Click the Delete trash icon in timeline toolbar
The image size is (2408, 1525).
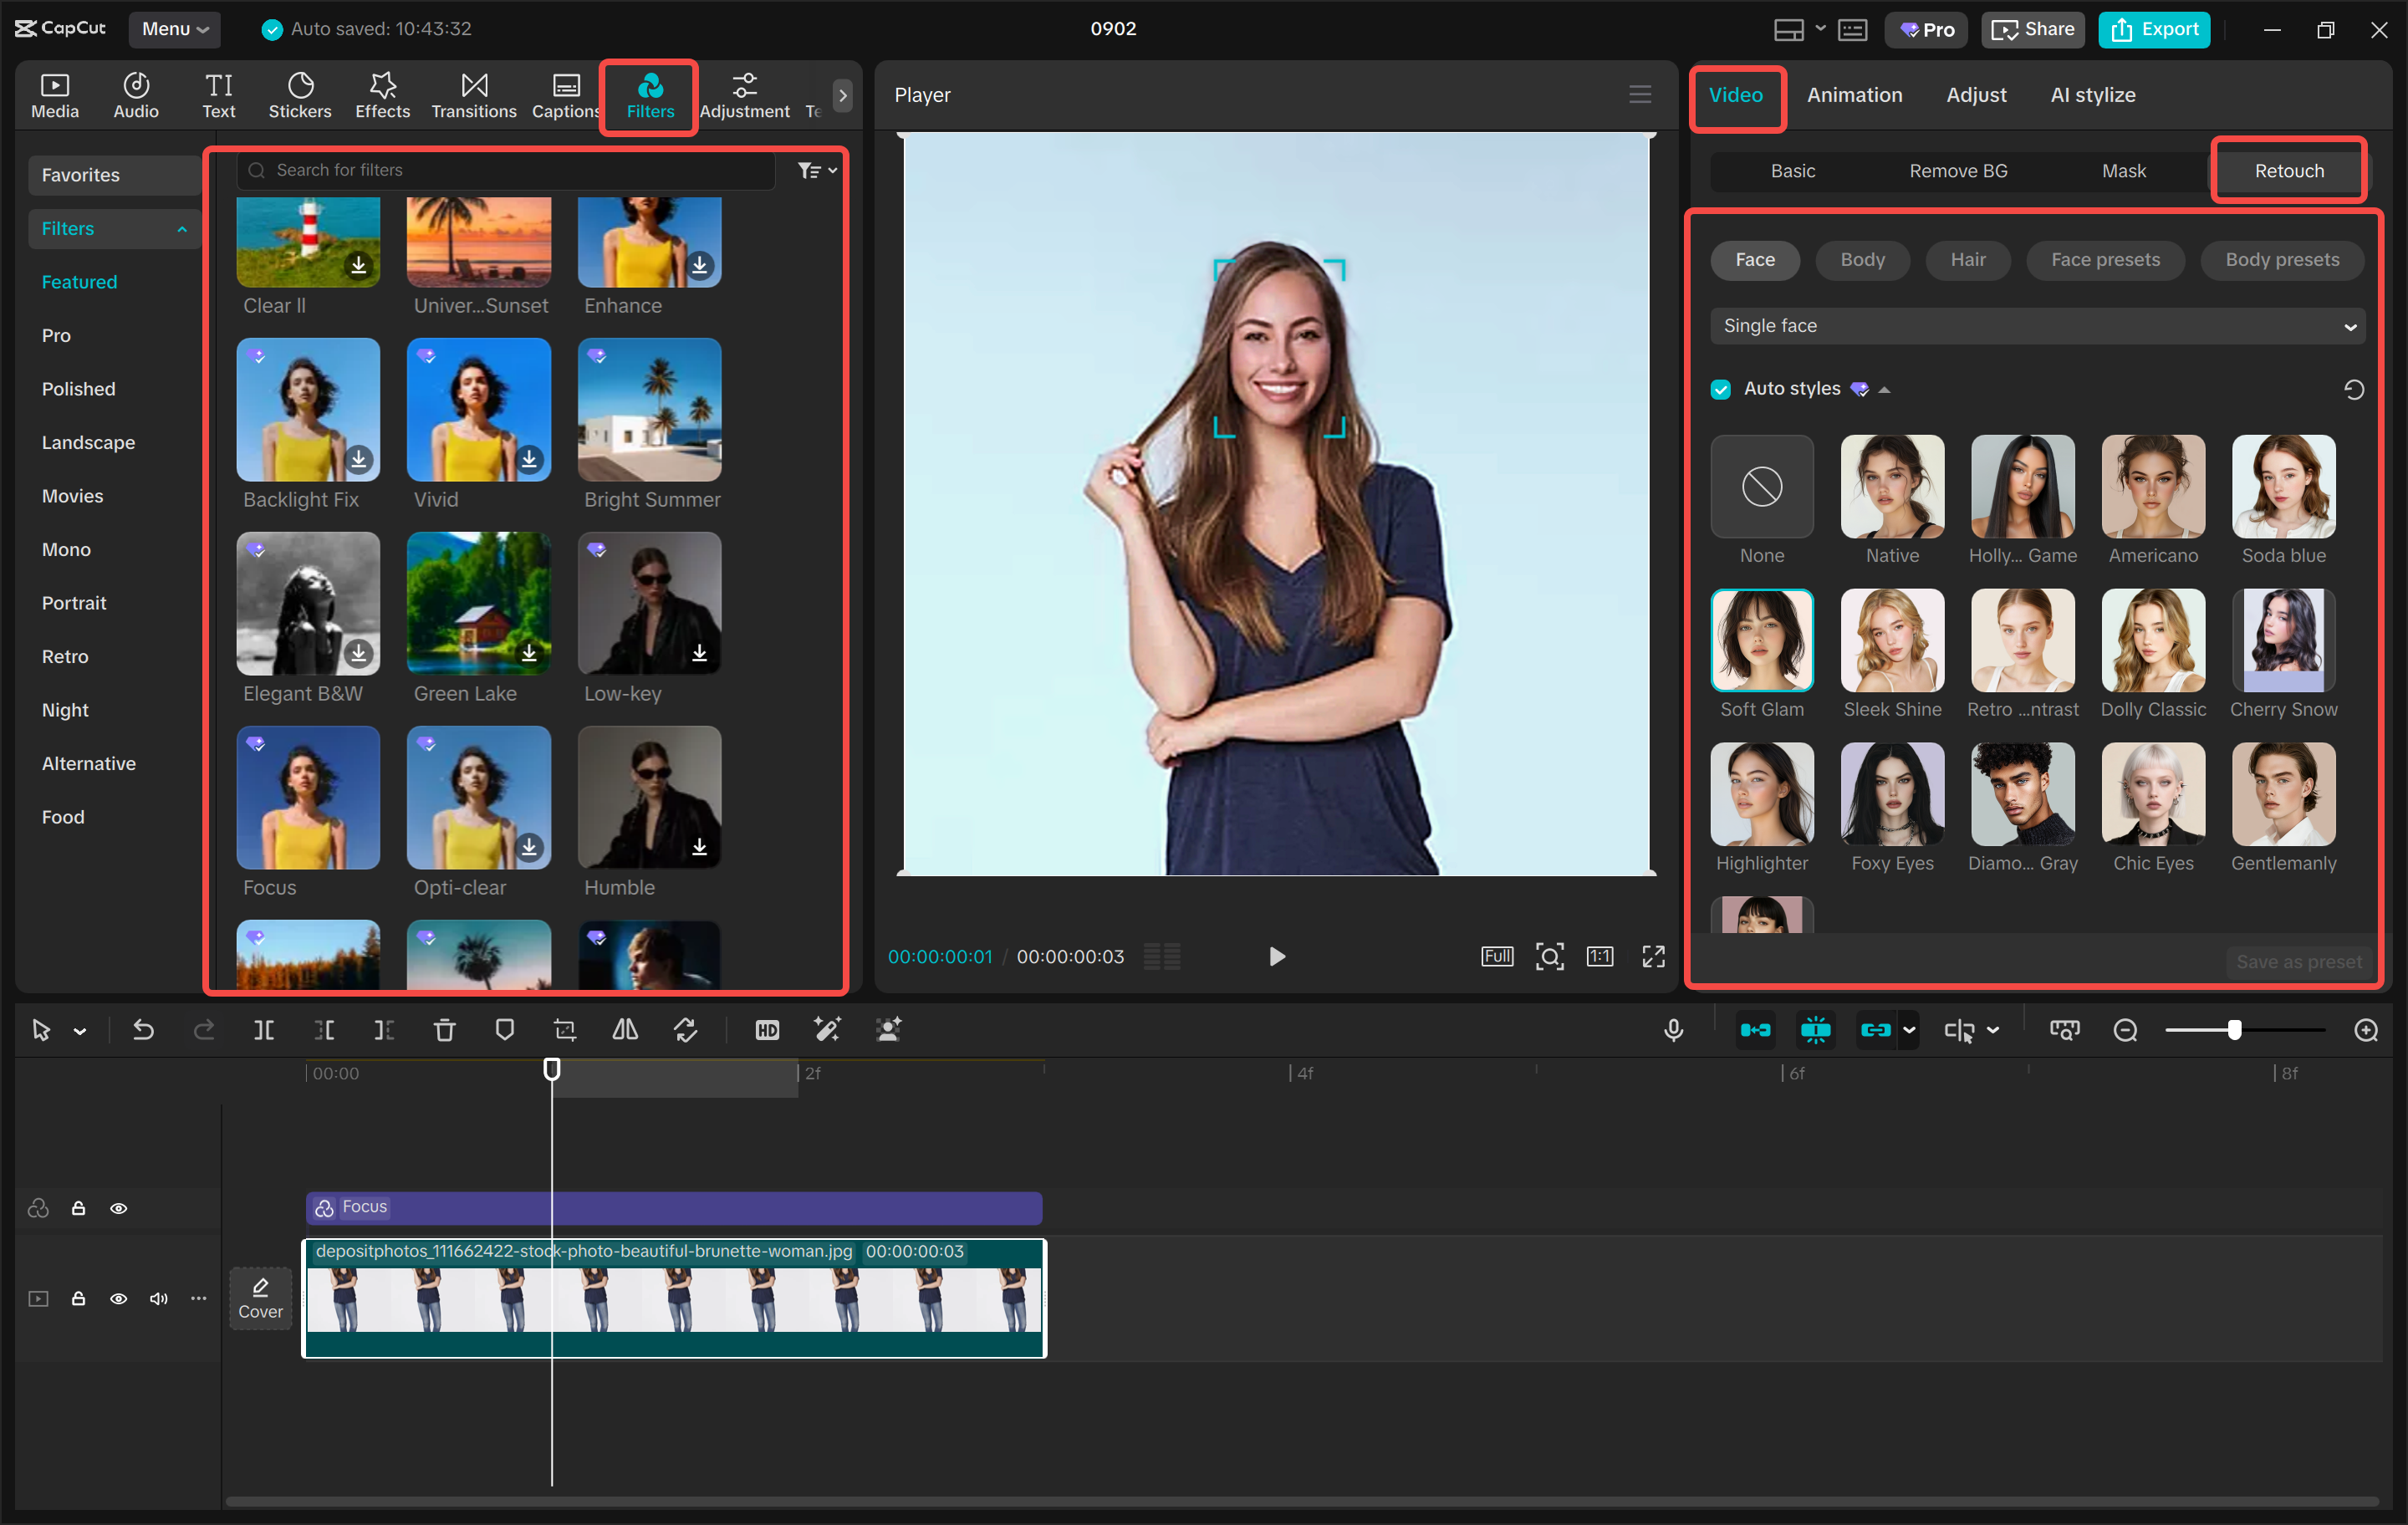coord(444,1030)
